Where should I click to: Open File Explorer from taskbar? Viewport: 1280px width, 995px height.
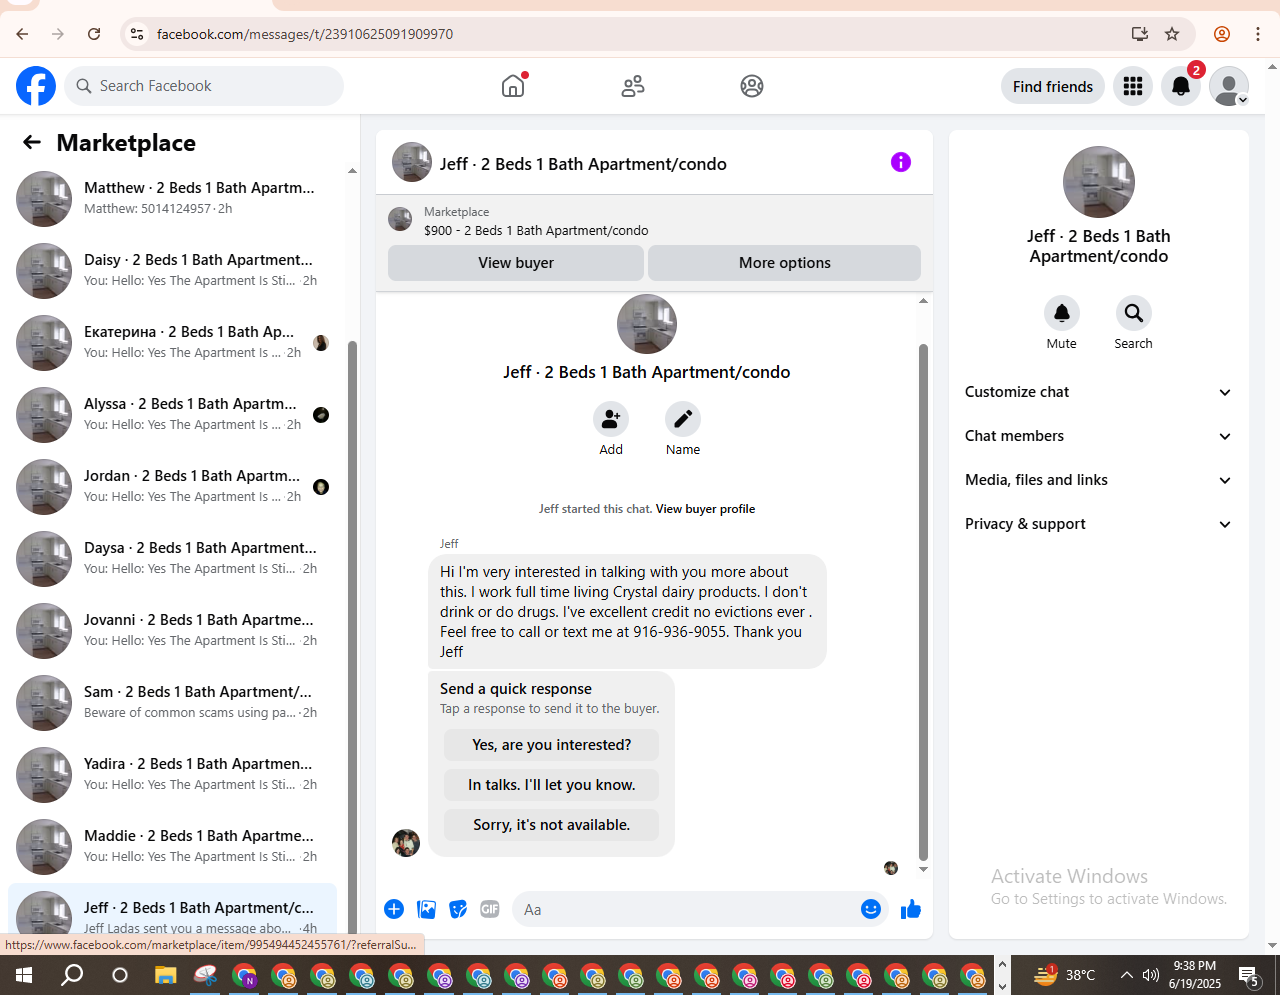tap(165, 975)
